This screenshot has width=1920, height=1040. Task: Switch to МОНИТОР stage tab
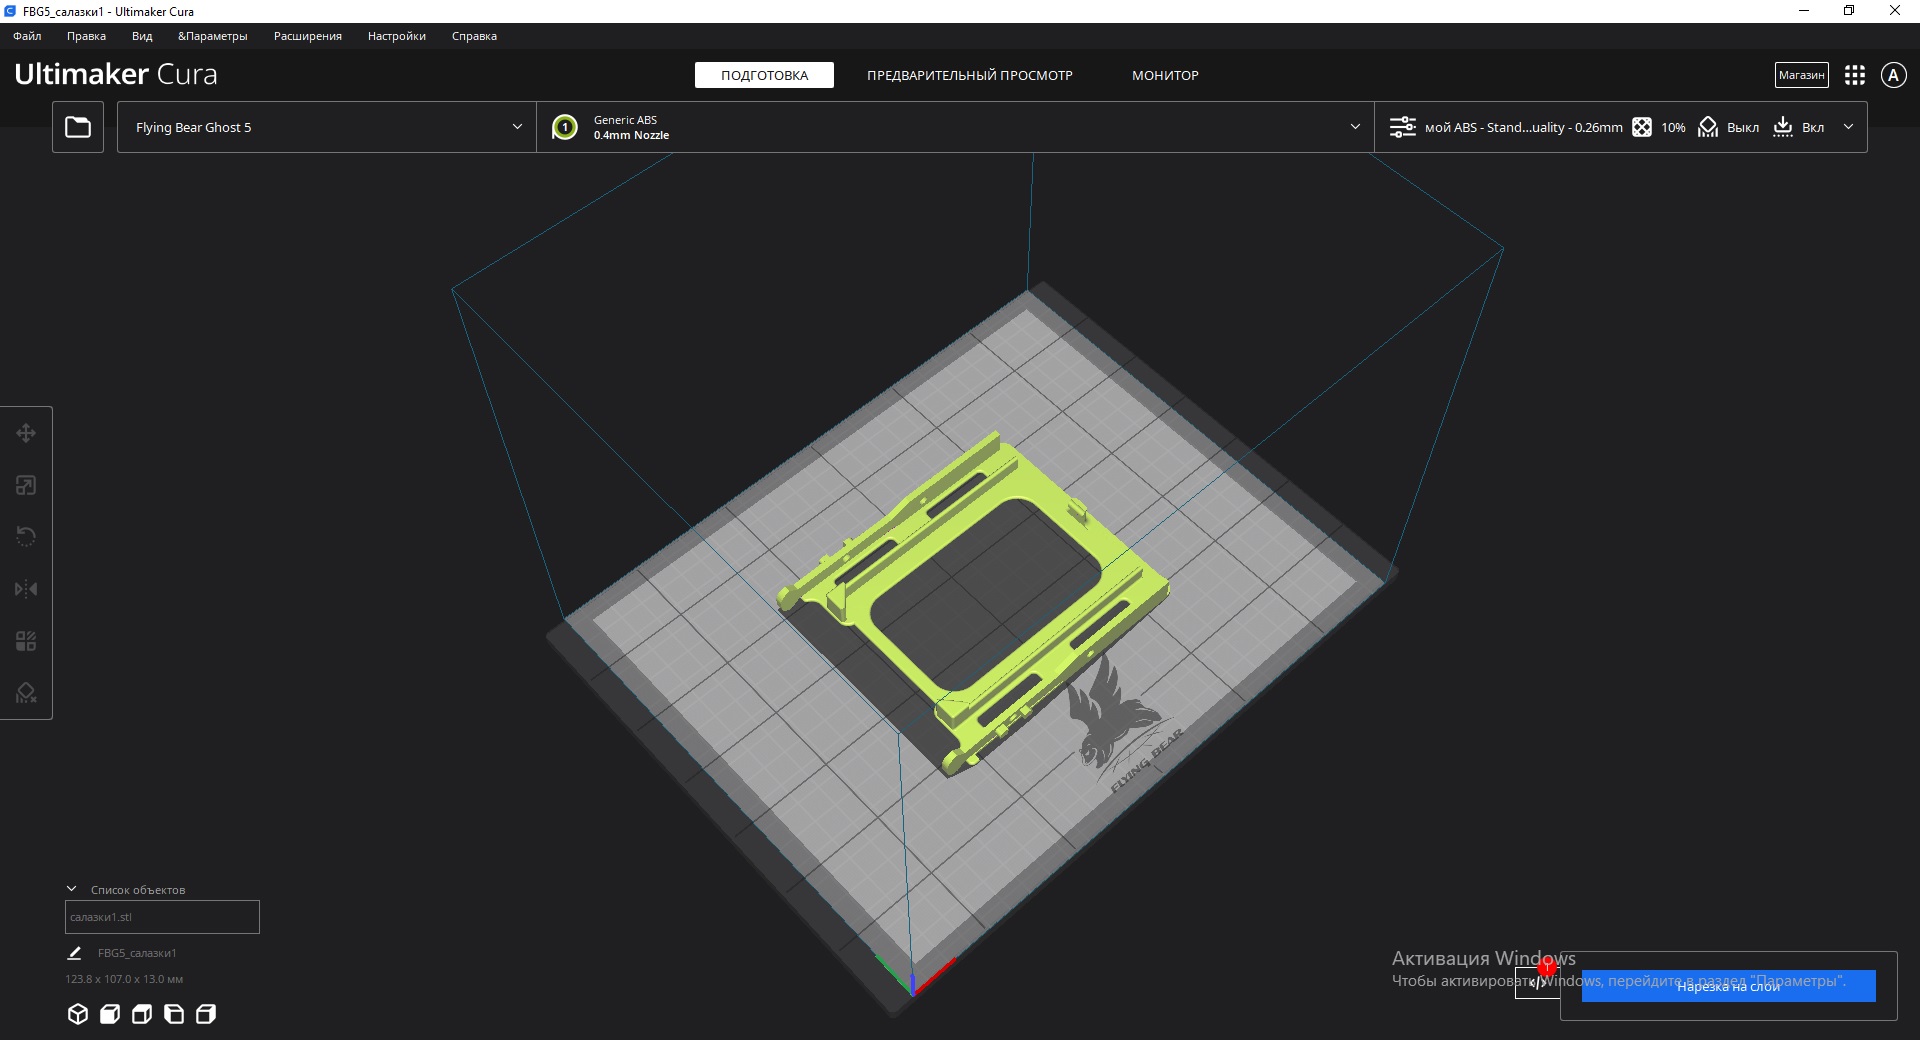click(x=1165, y=75)
